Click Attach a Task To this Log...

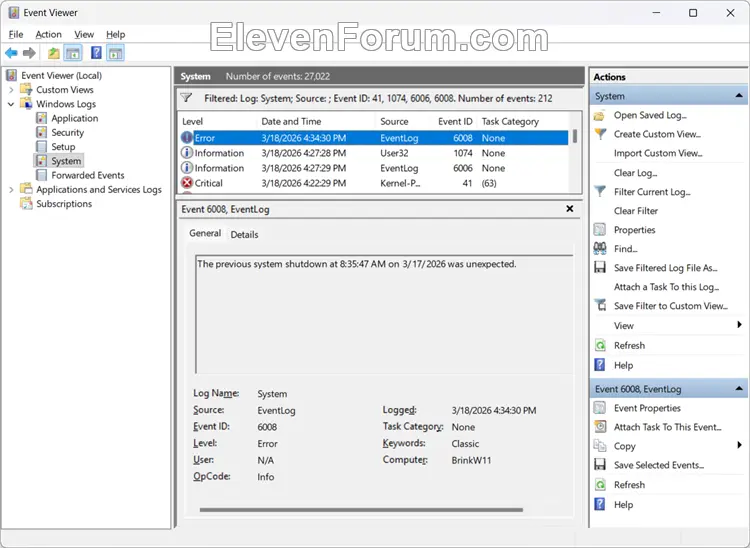point(666,287)
